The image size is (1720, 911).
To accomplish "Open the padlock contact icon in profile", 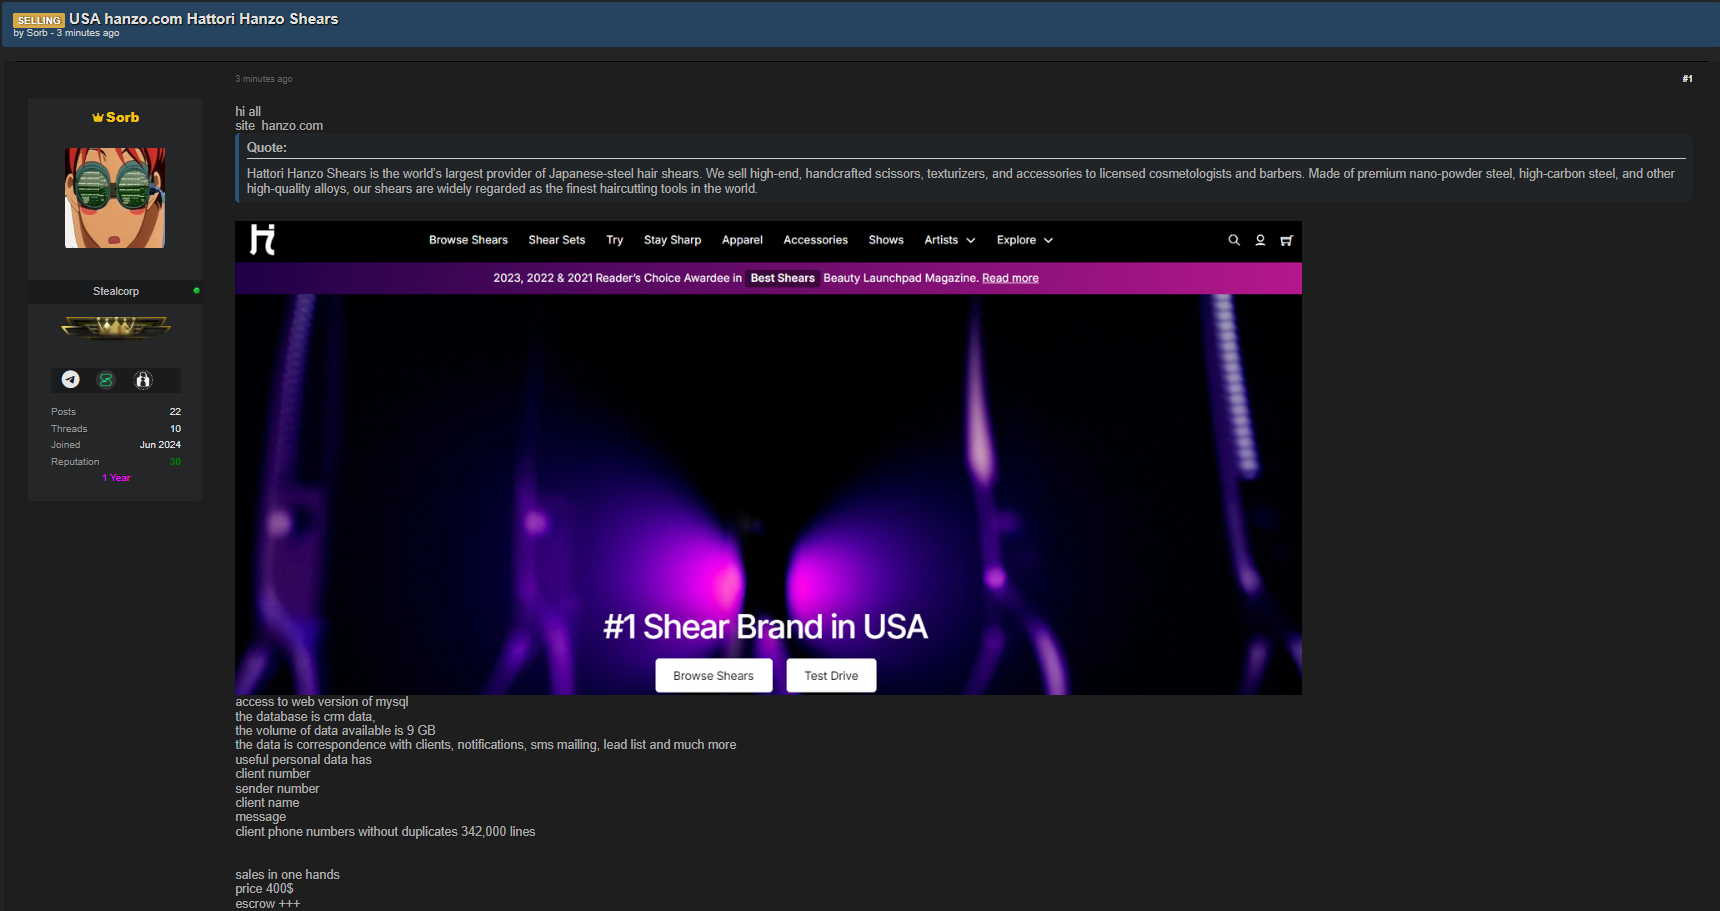I will point(143,380).
